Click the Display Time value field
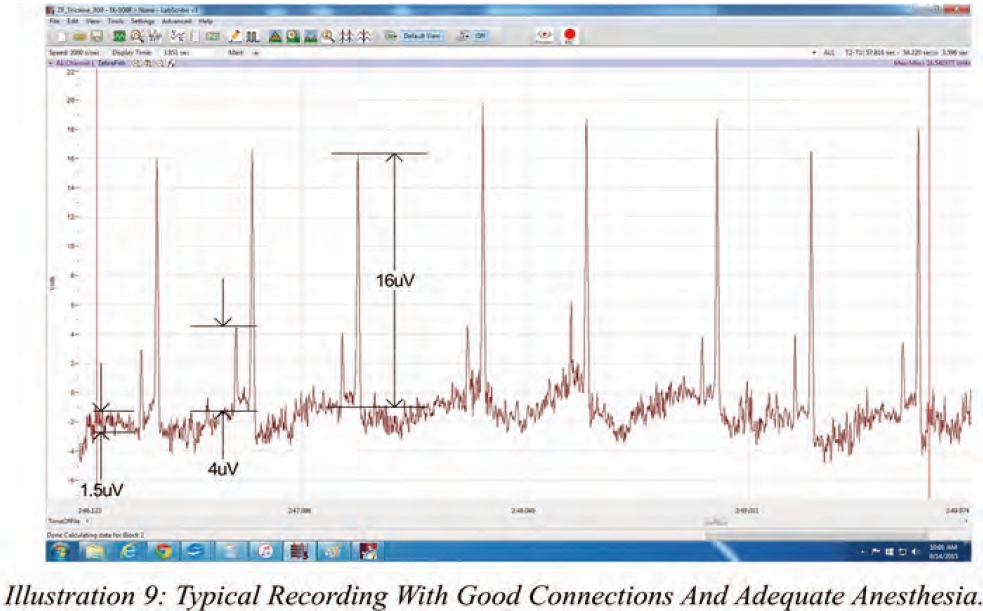The height and width of the screenshot is (611, 983). point(177,51)
